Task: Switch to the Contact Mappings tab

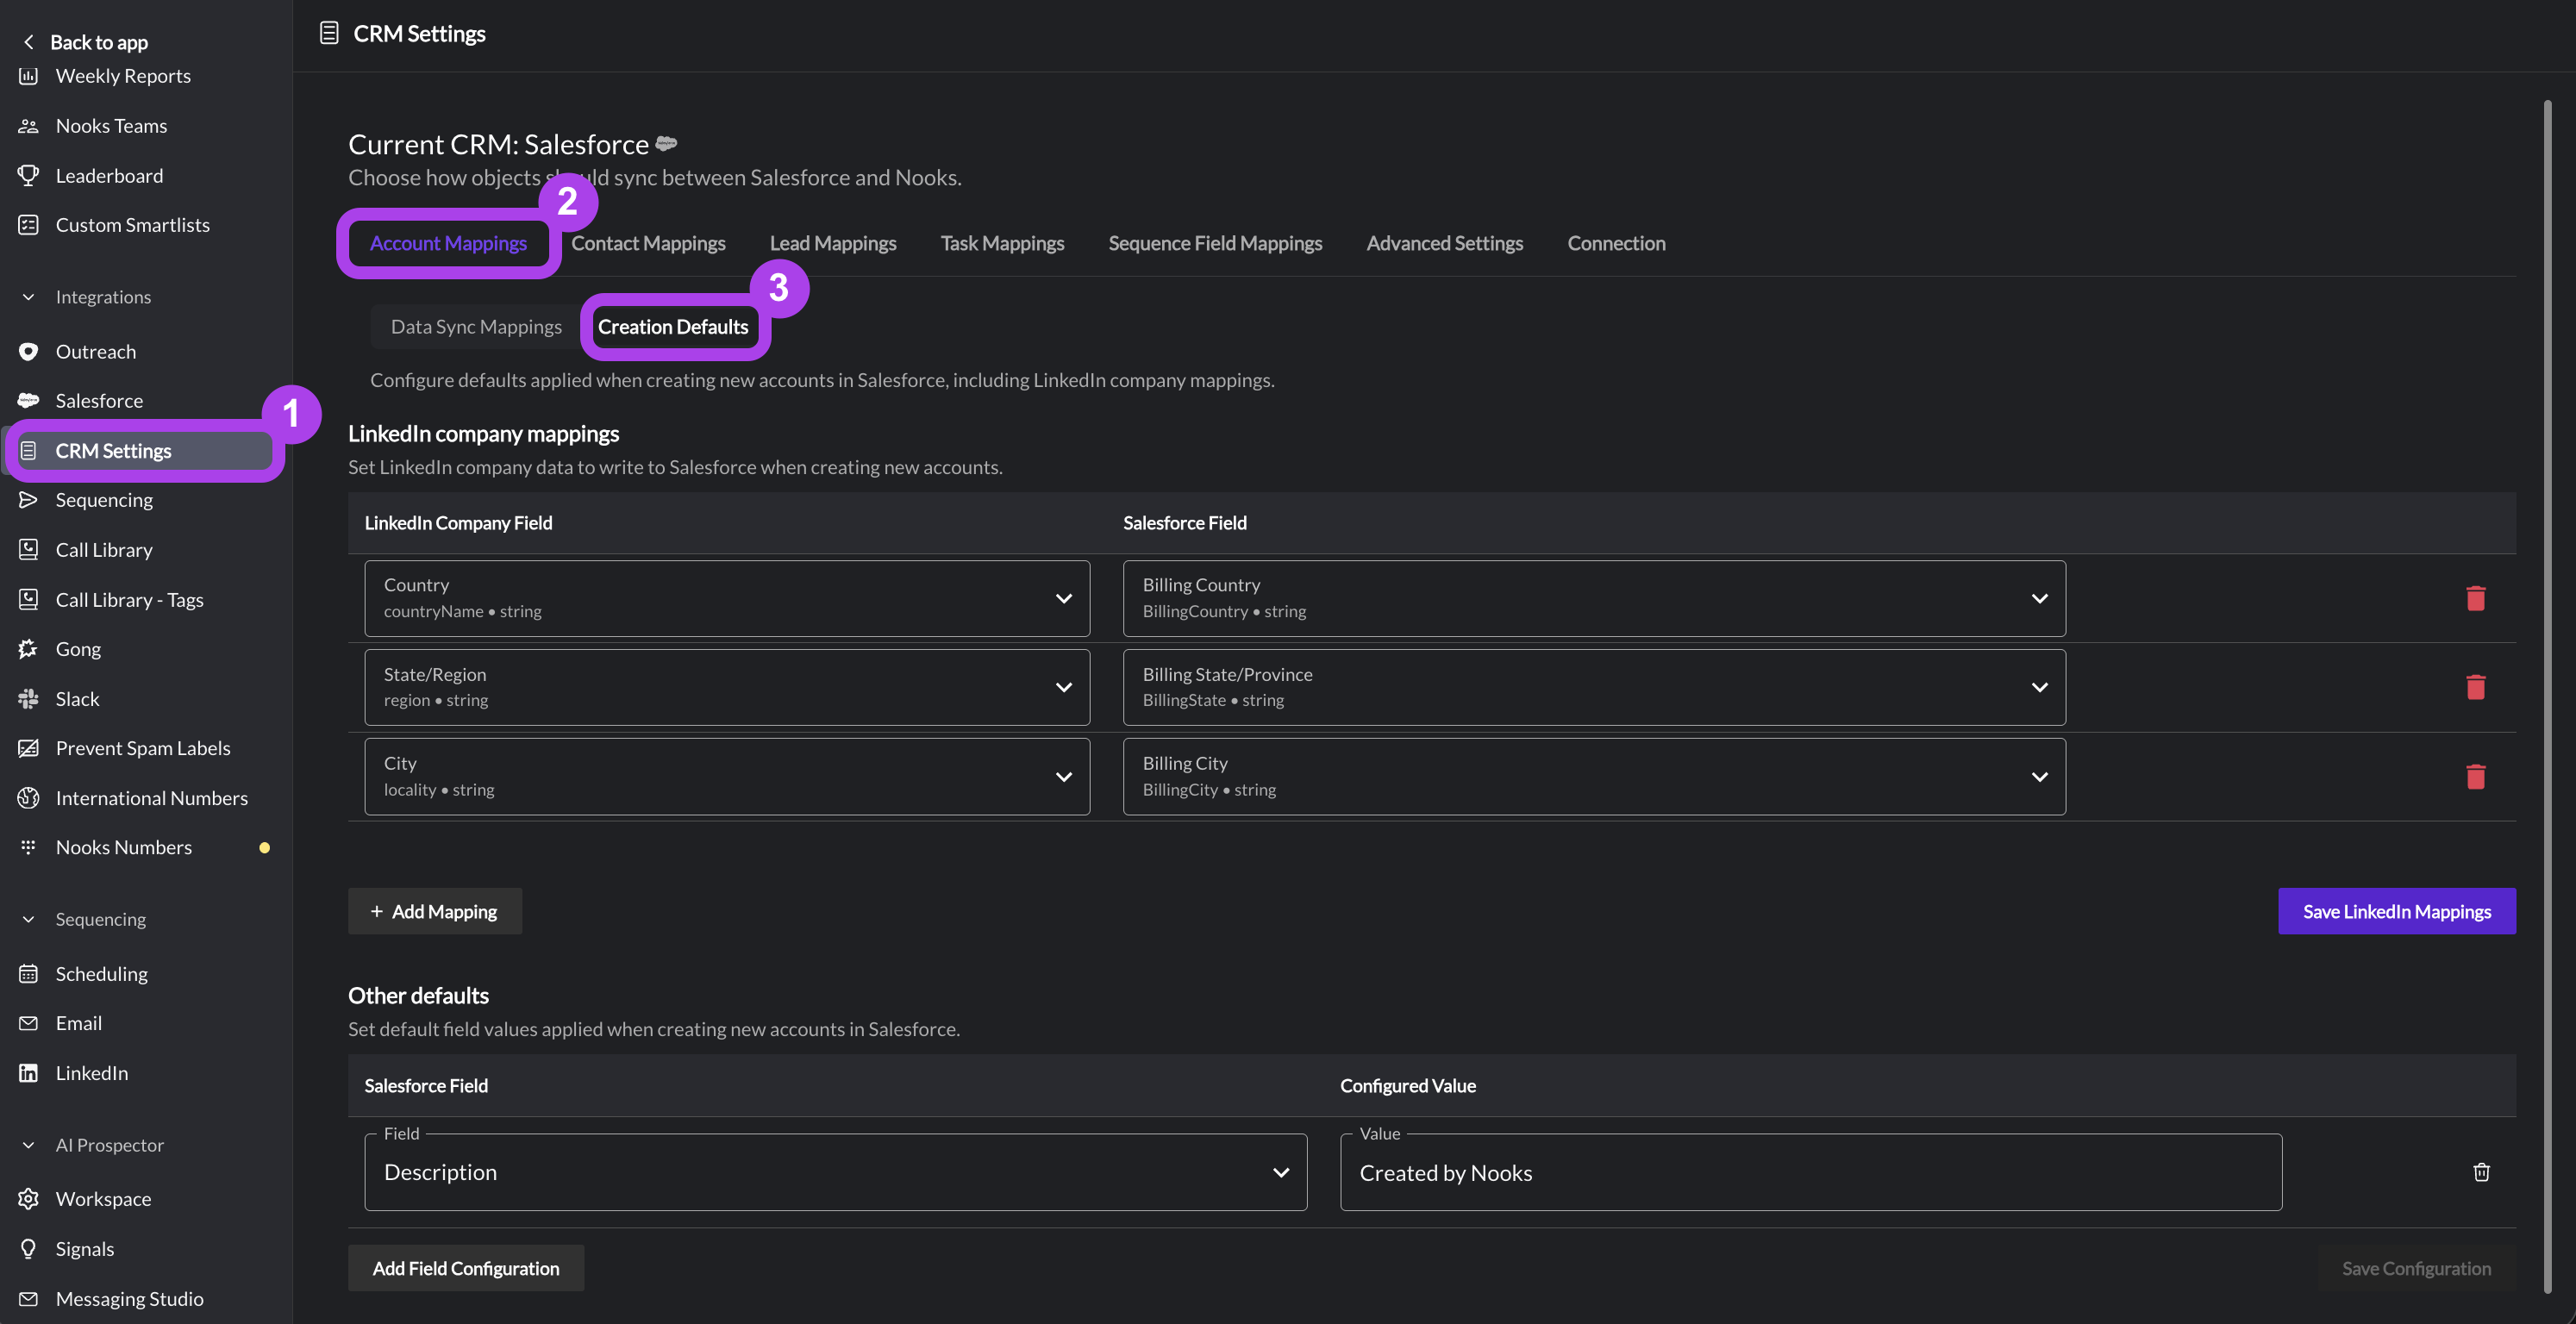Action: pyautogui.click(x=648, y=243)
